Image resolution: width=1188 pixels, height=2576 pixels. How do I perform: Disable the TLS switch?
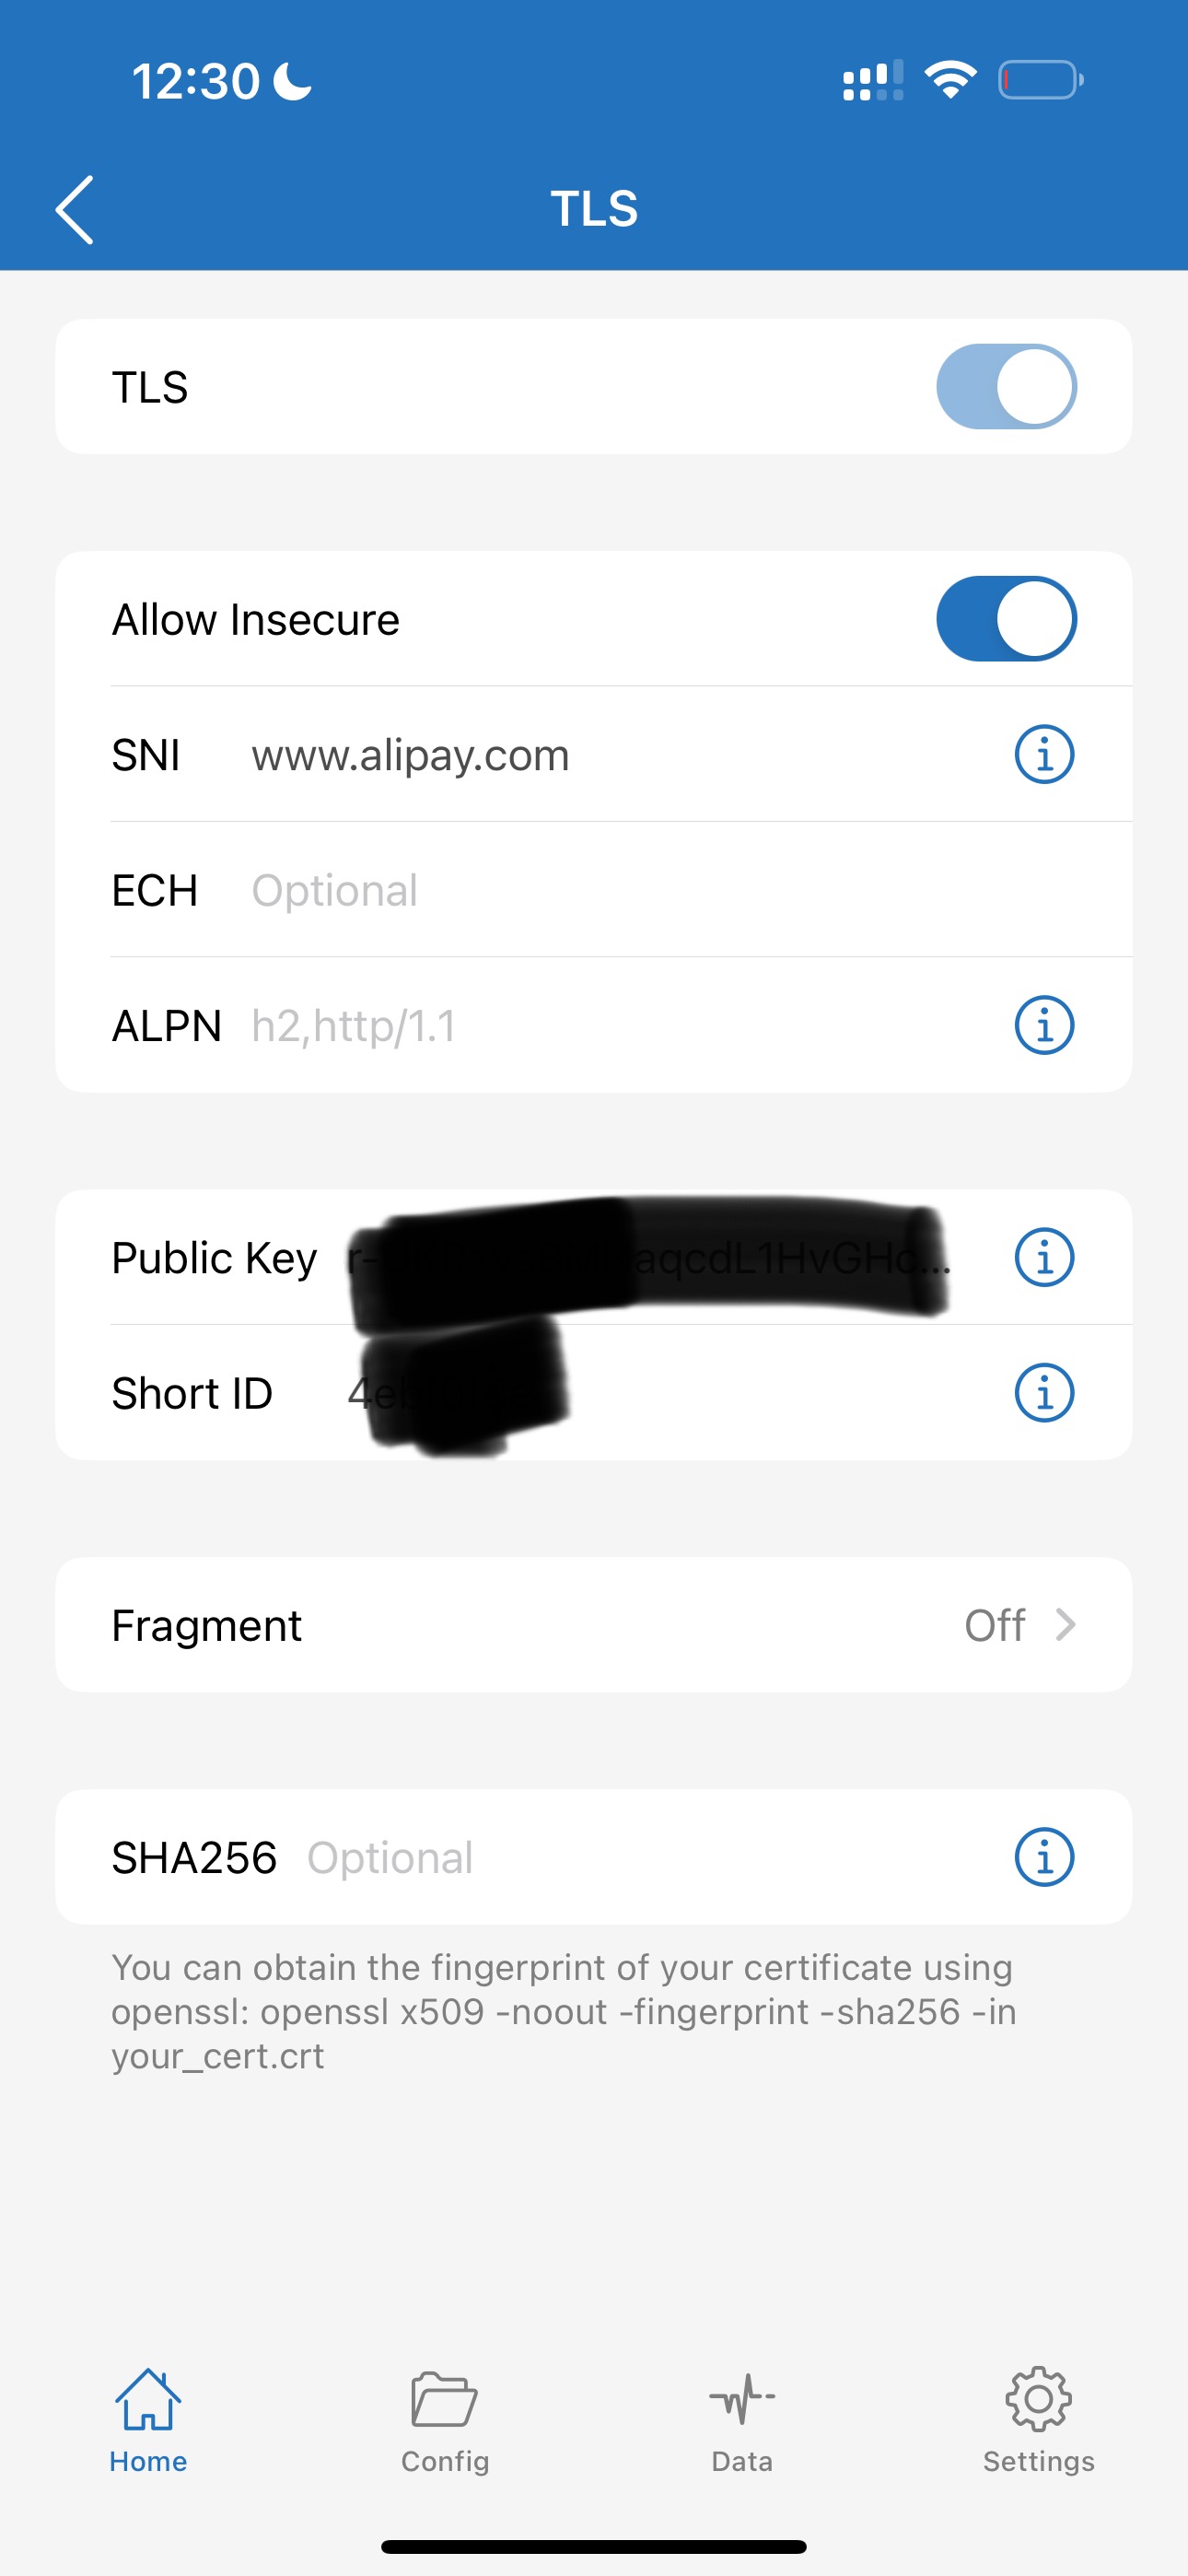(x=1005, y=387)
